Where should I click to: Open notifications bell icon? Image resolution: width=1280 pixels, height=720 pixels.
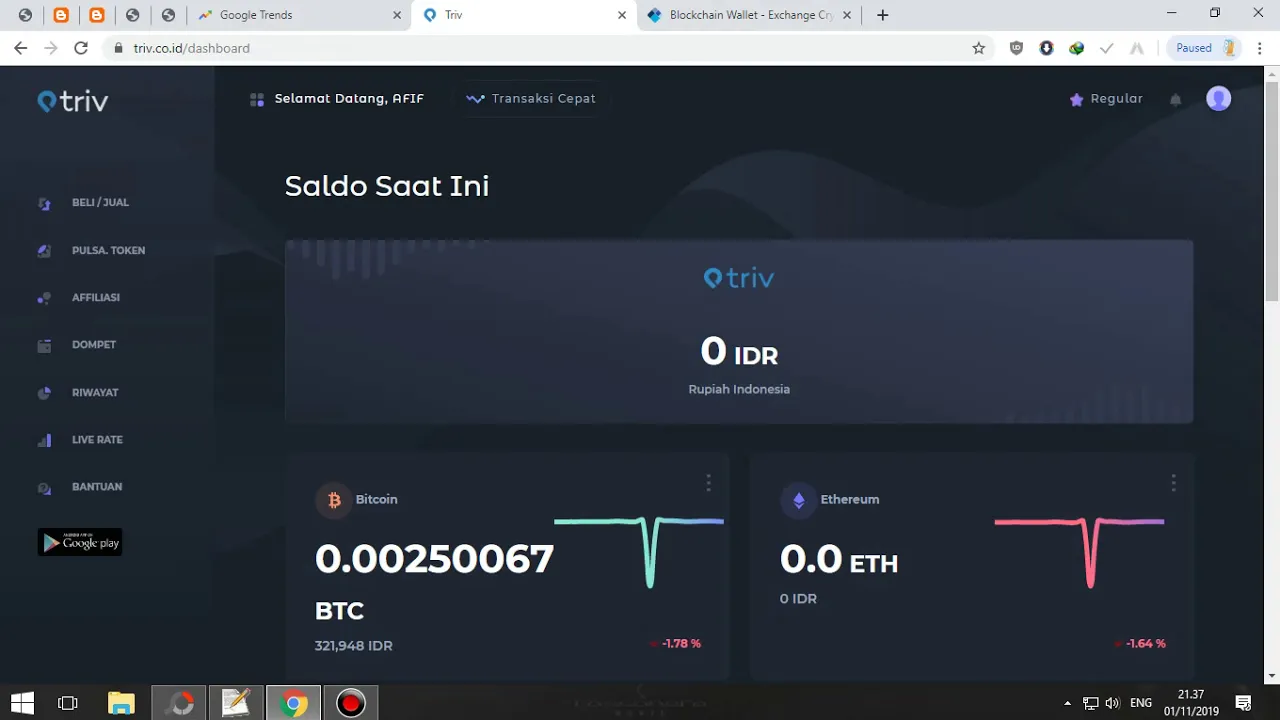[1176, 99]
